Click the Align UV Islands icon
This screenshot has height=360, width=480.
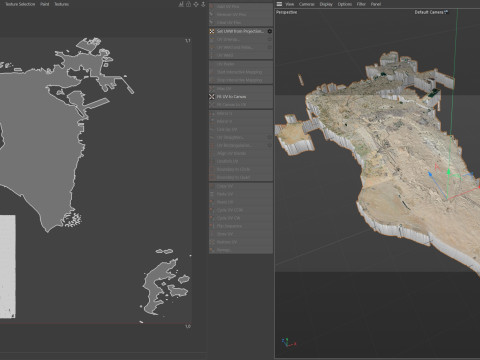click(212, 153)
